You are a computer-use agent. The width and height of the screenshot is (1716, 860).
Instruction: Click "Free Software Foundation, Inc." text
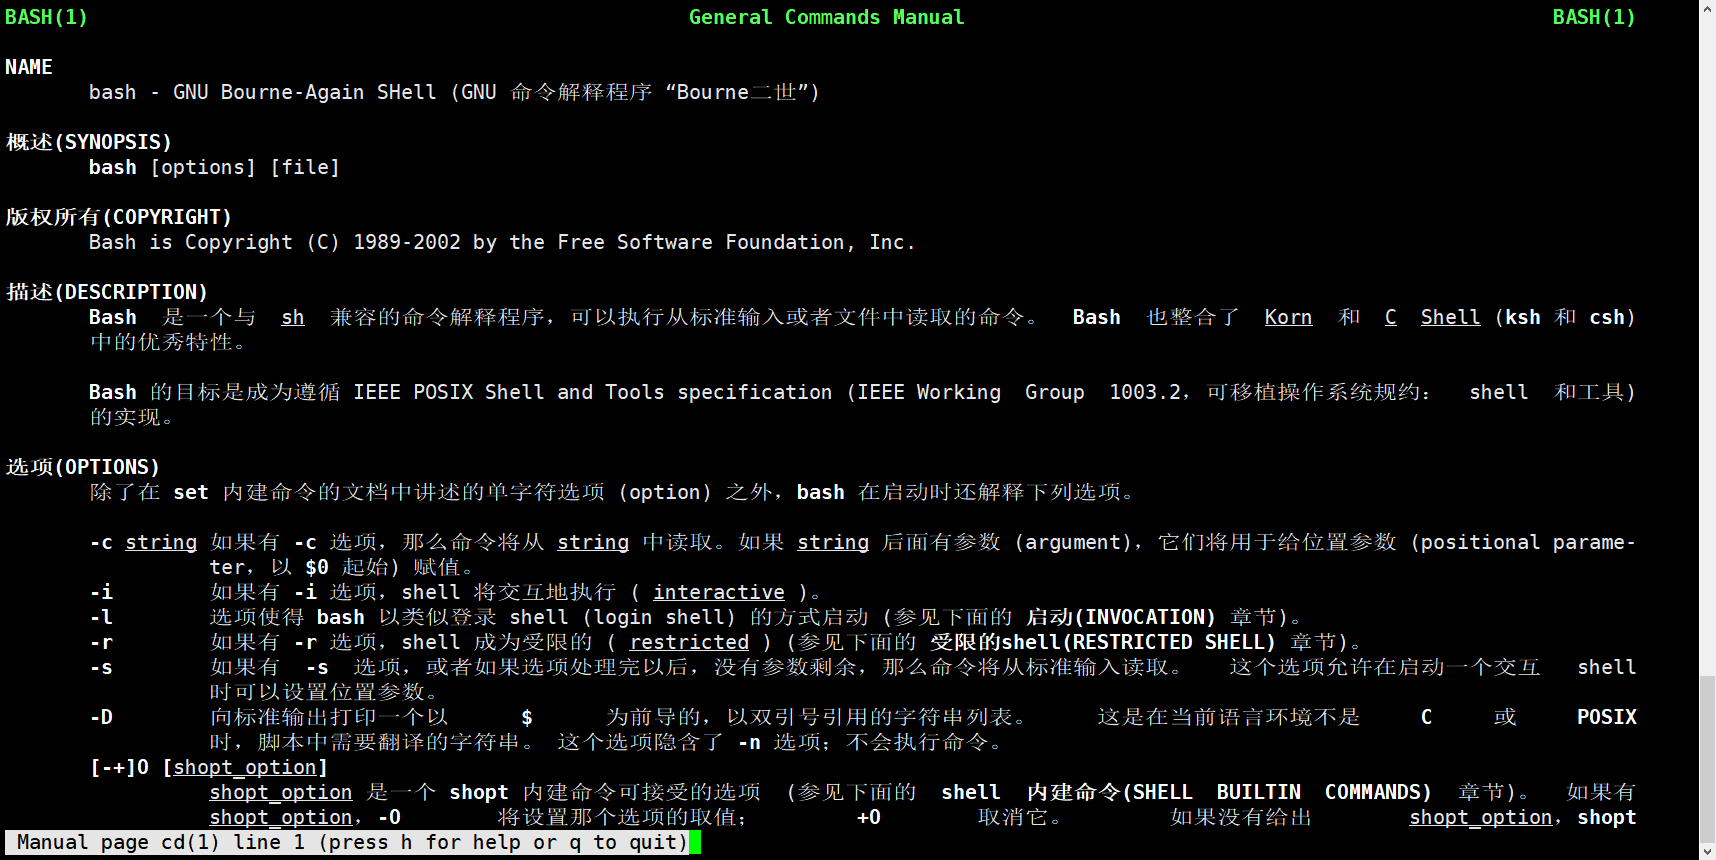tap(737, 242)
